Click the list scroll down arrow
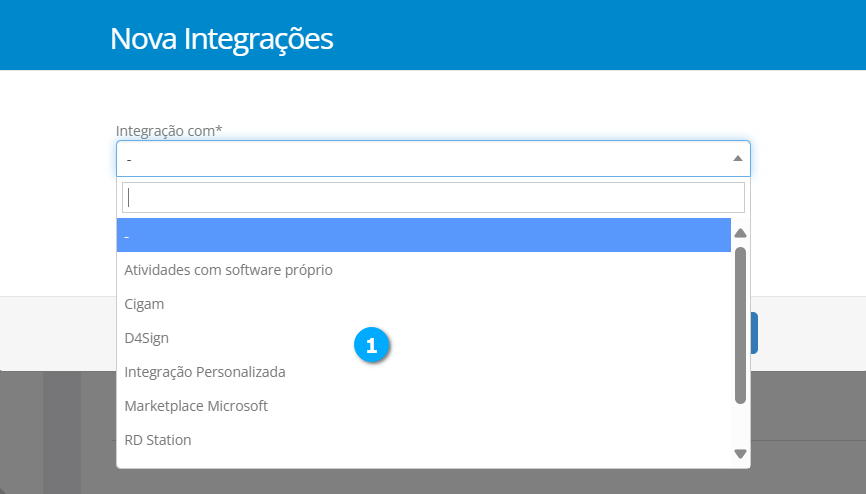 click(x=741, y=454)
